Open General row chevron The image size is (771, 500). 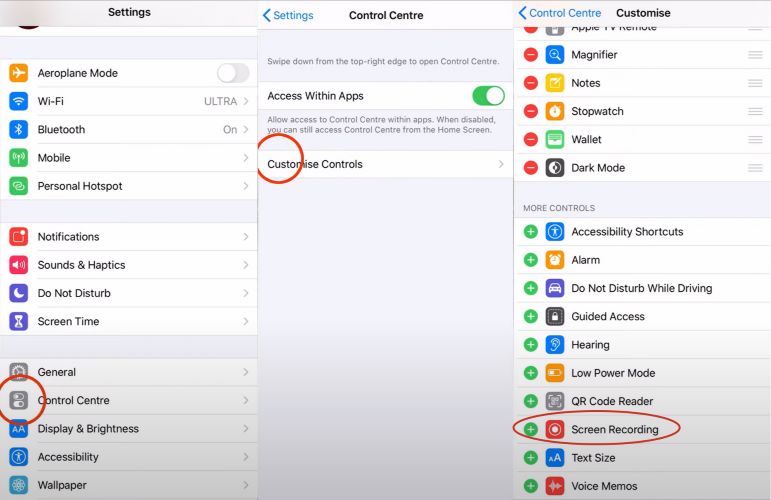(x=246, y=372)
